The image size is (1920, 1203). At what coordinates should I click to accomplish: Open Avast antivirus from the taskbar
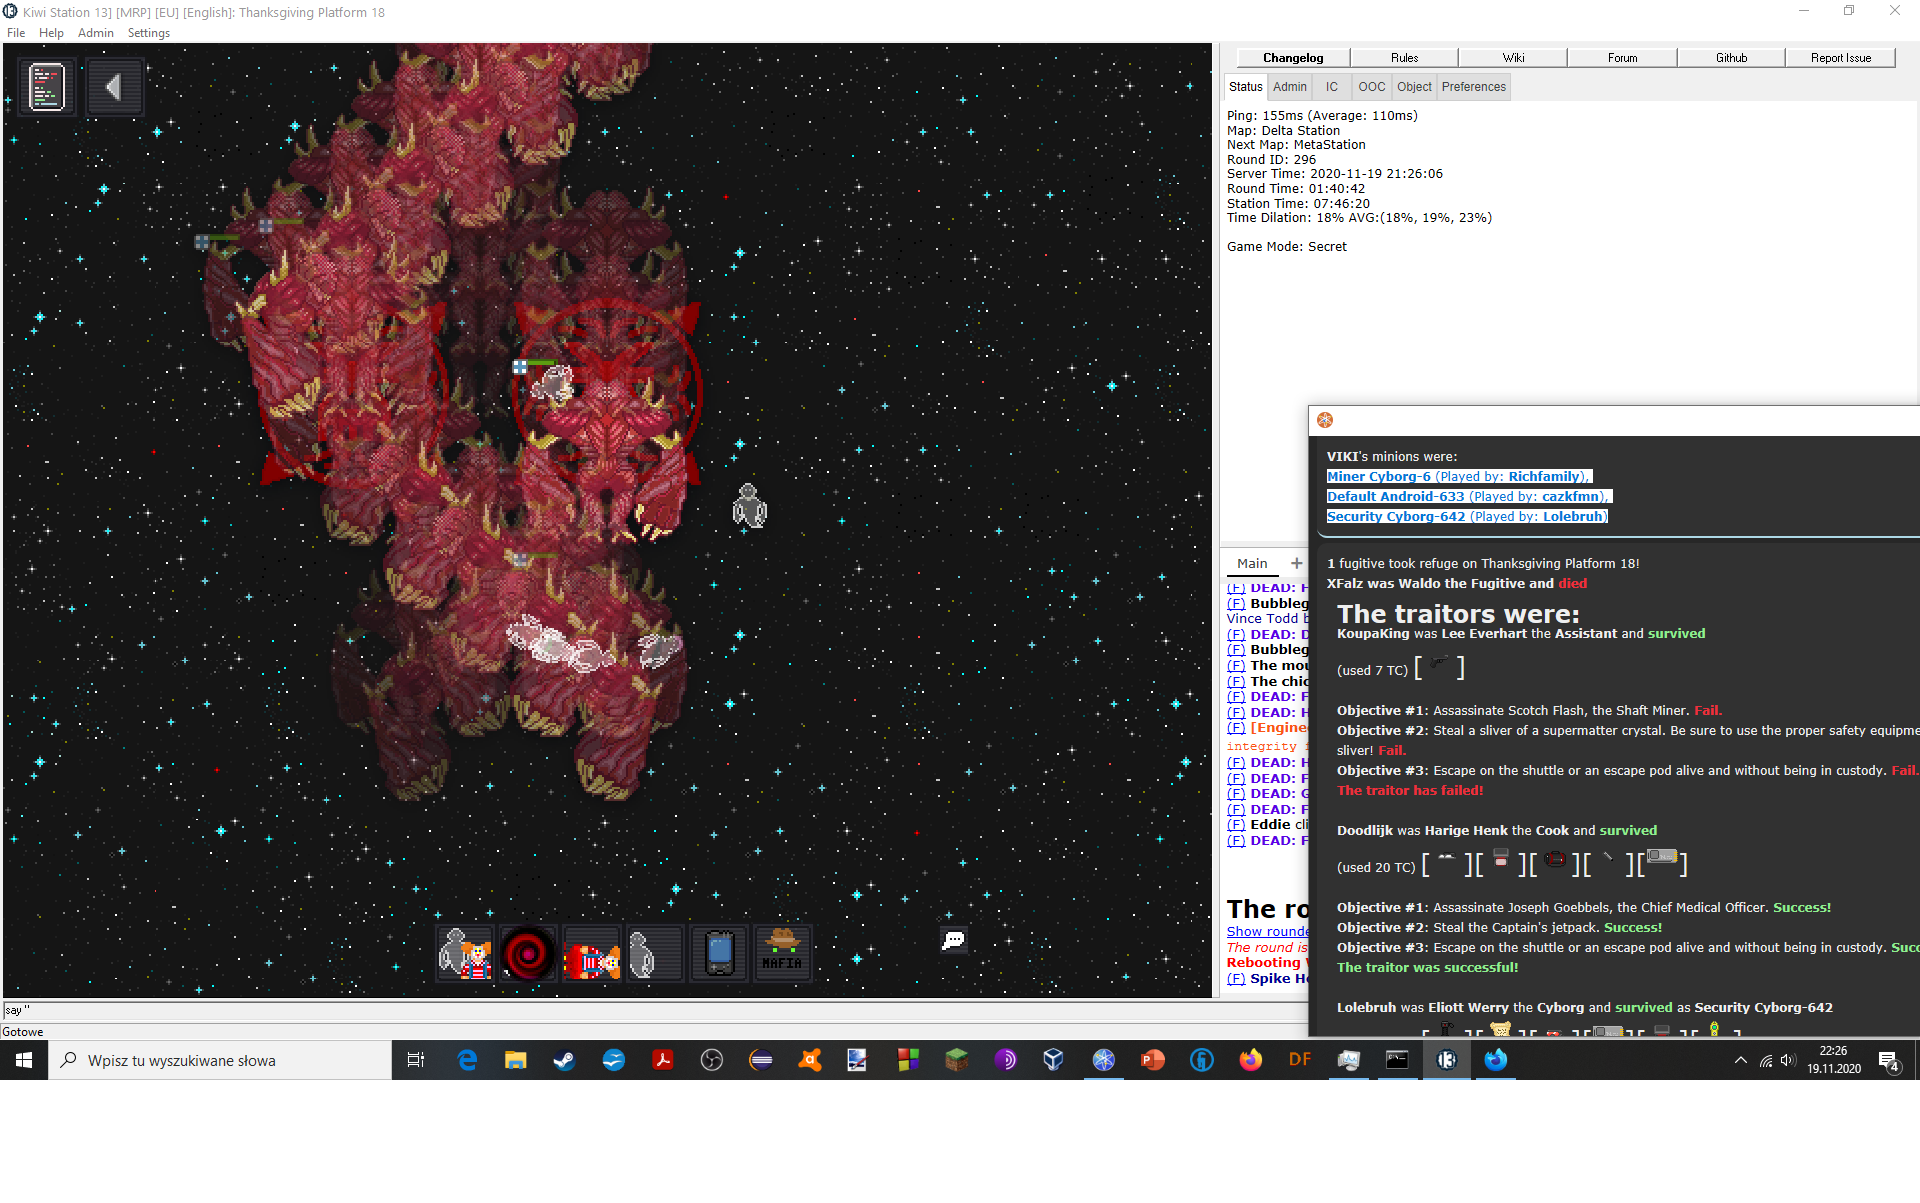(x=810, y=1060)
